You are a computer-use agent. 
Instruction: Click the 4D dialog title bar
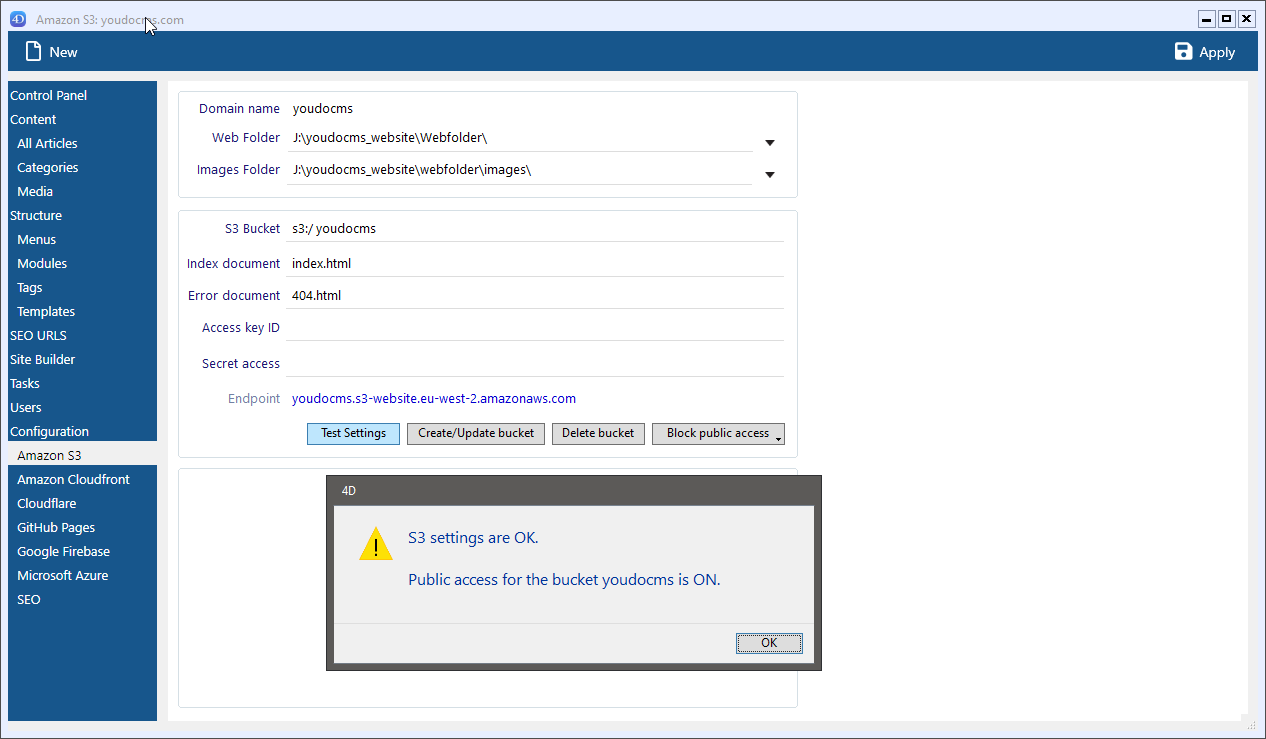[574, 491]
